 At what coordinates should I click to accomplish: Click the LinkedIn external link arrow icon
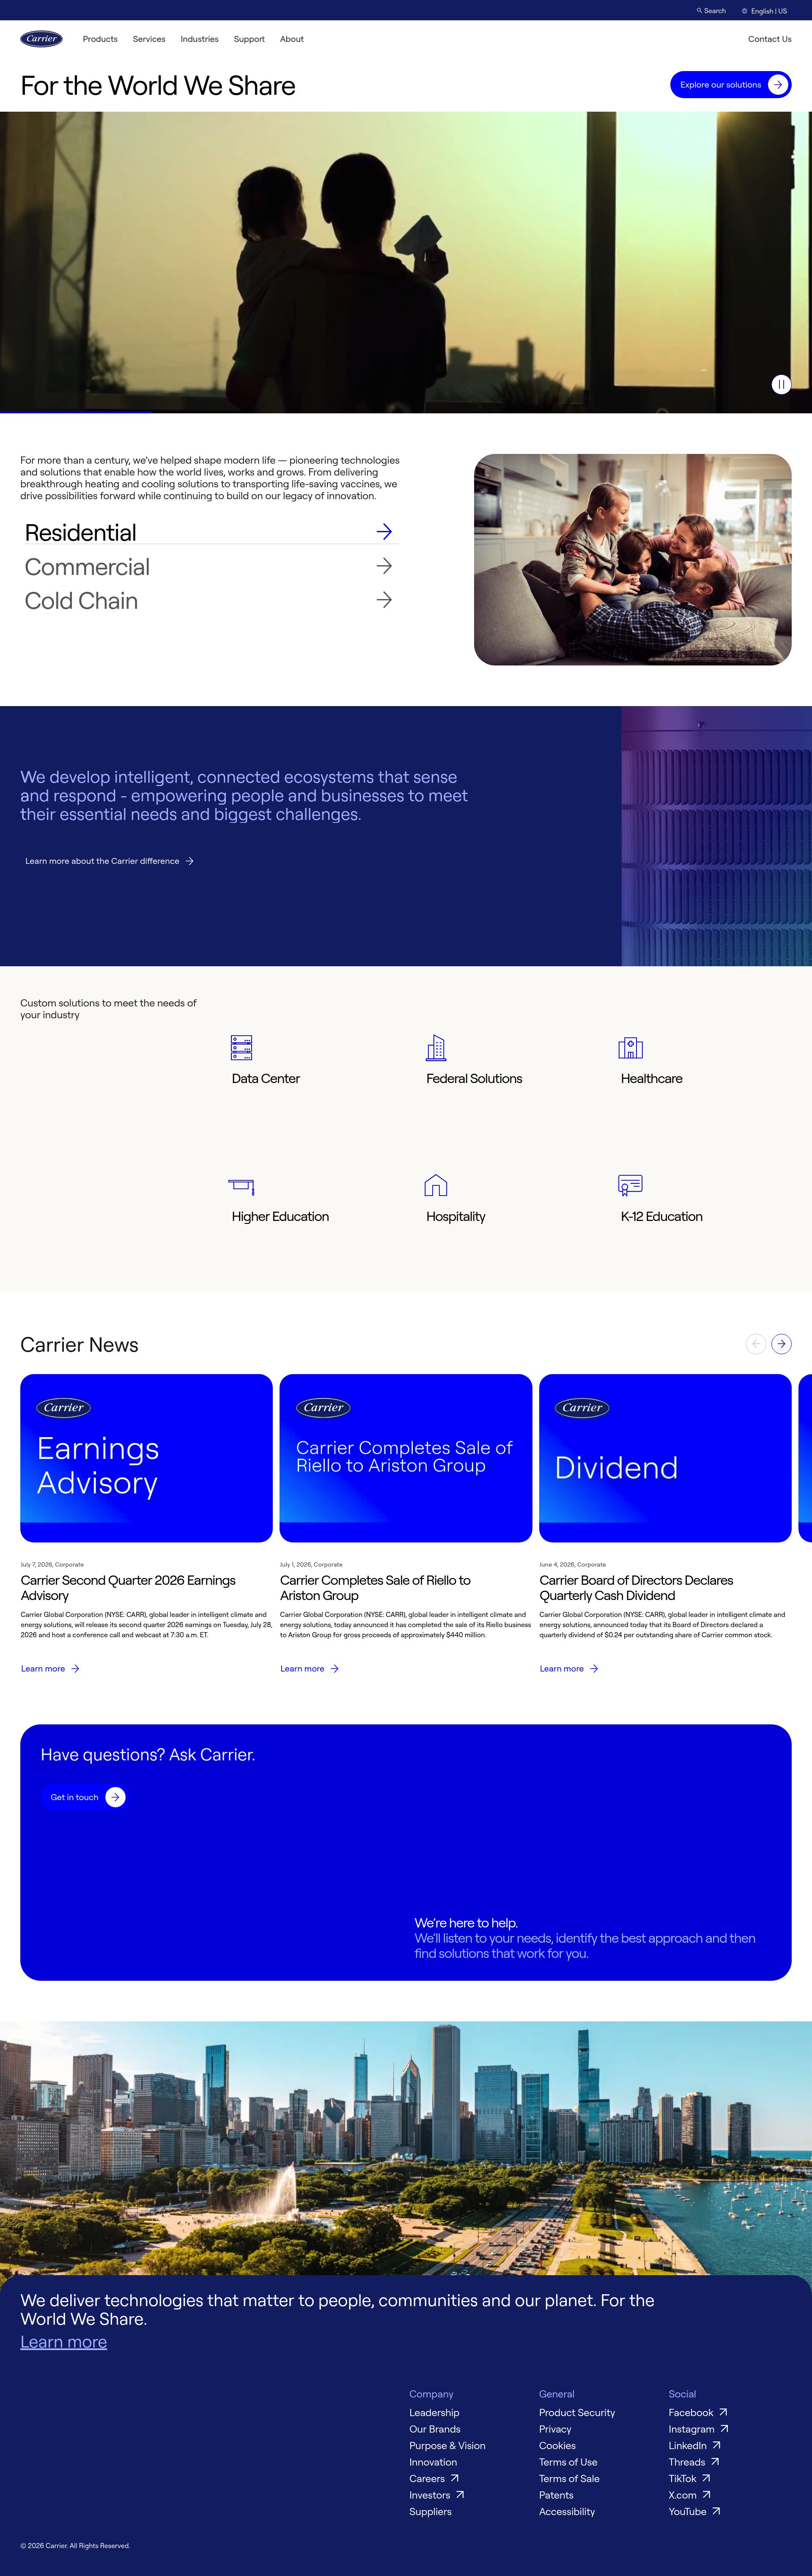pyautogui.click(x=716, y=2445)
